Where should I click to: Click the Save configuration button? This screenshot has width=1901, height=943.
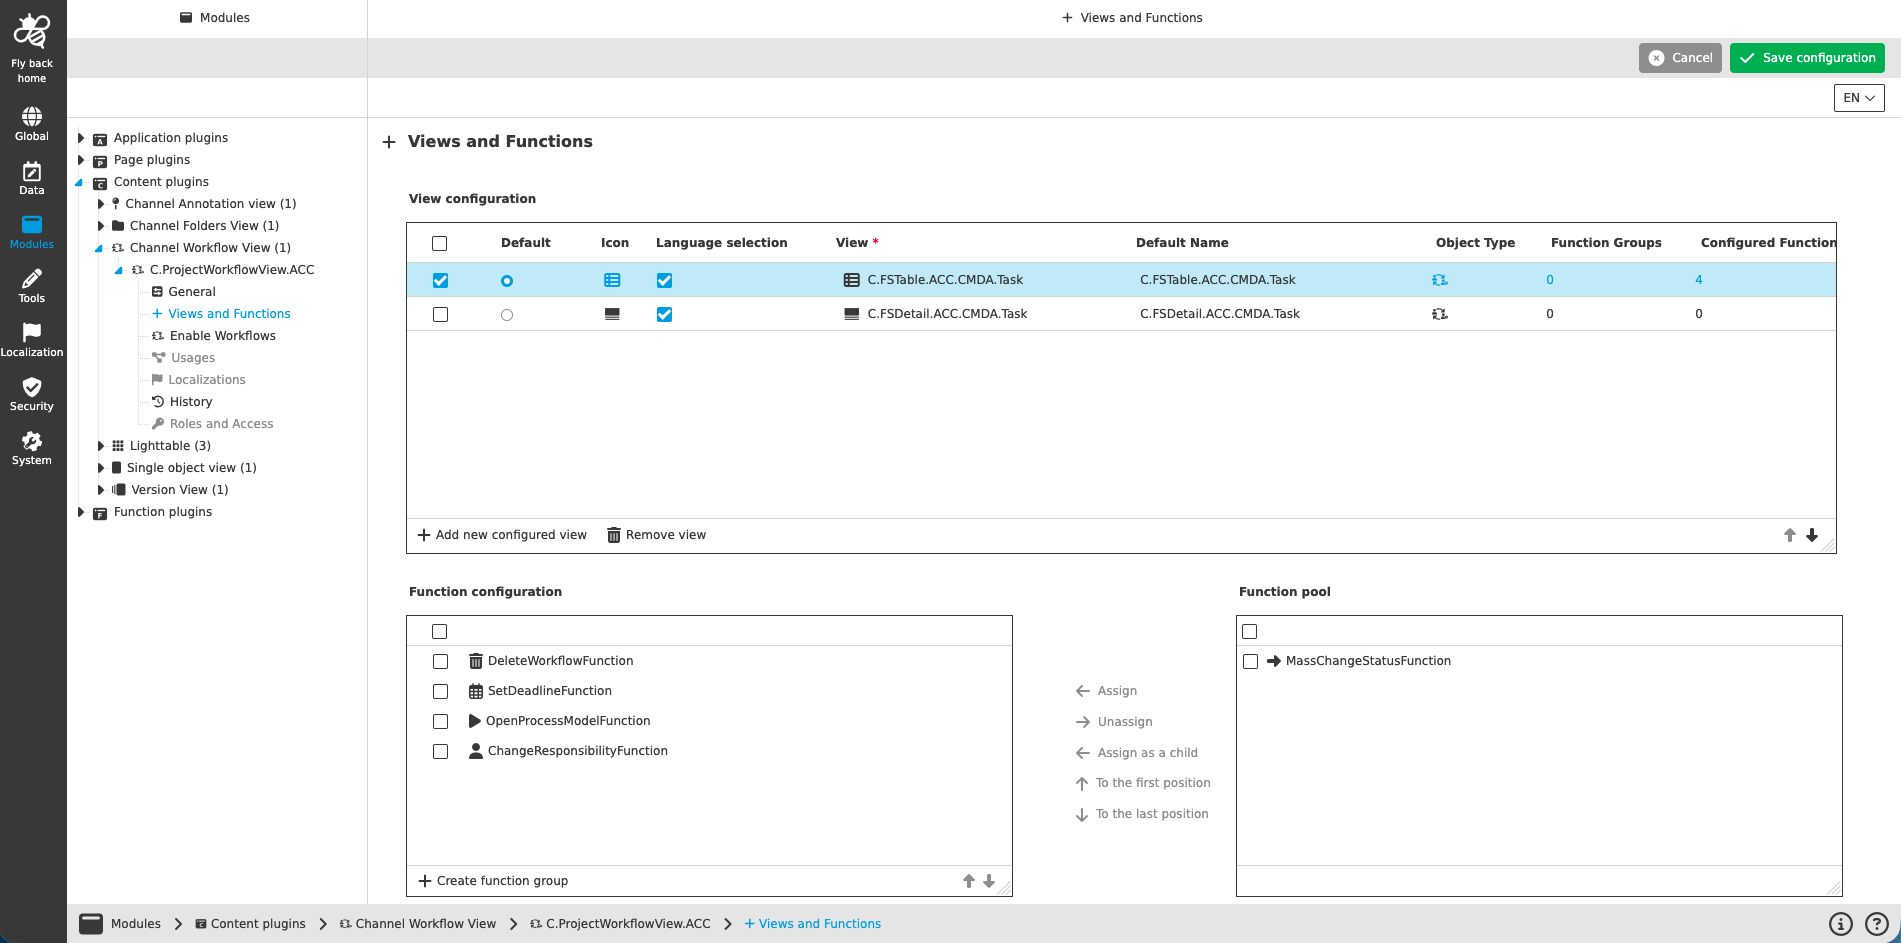1806,57
